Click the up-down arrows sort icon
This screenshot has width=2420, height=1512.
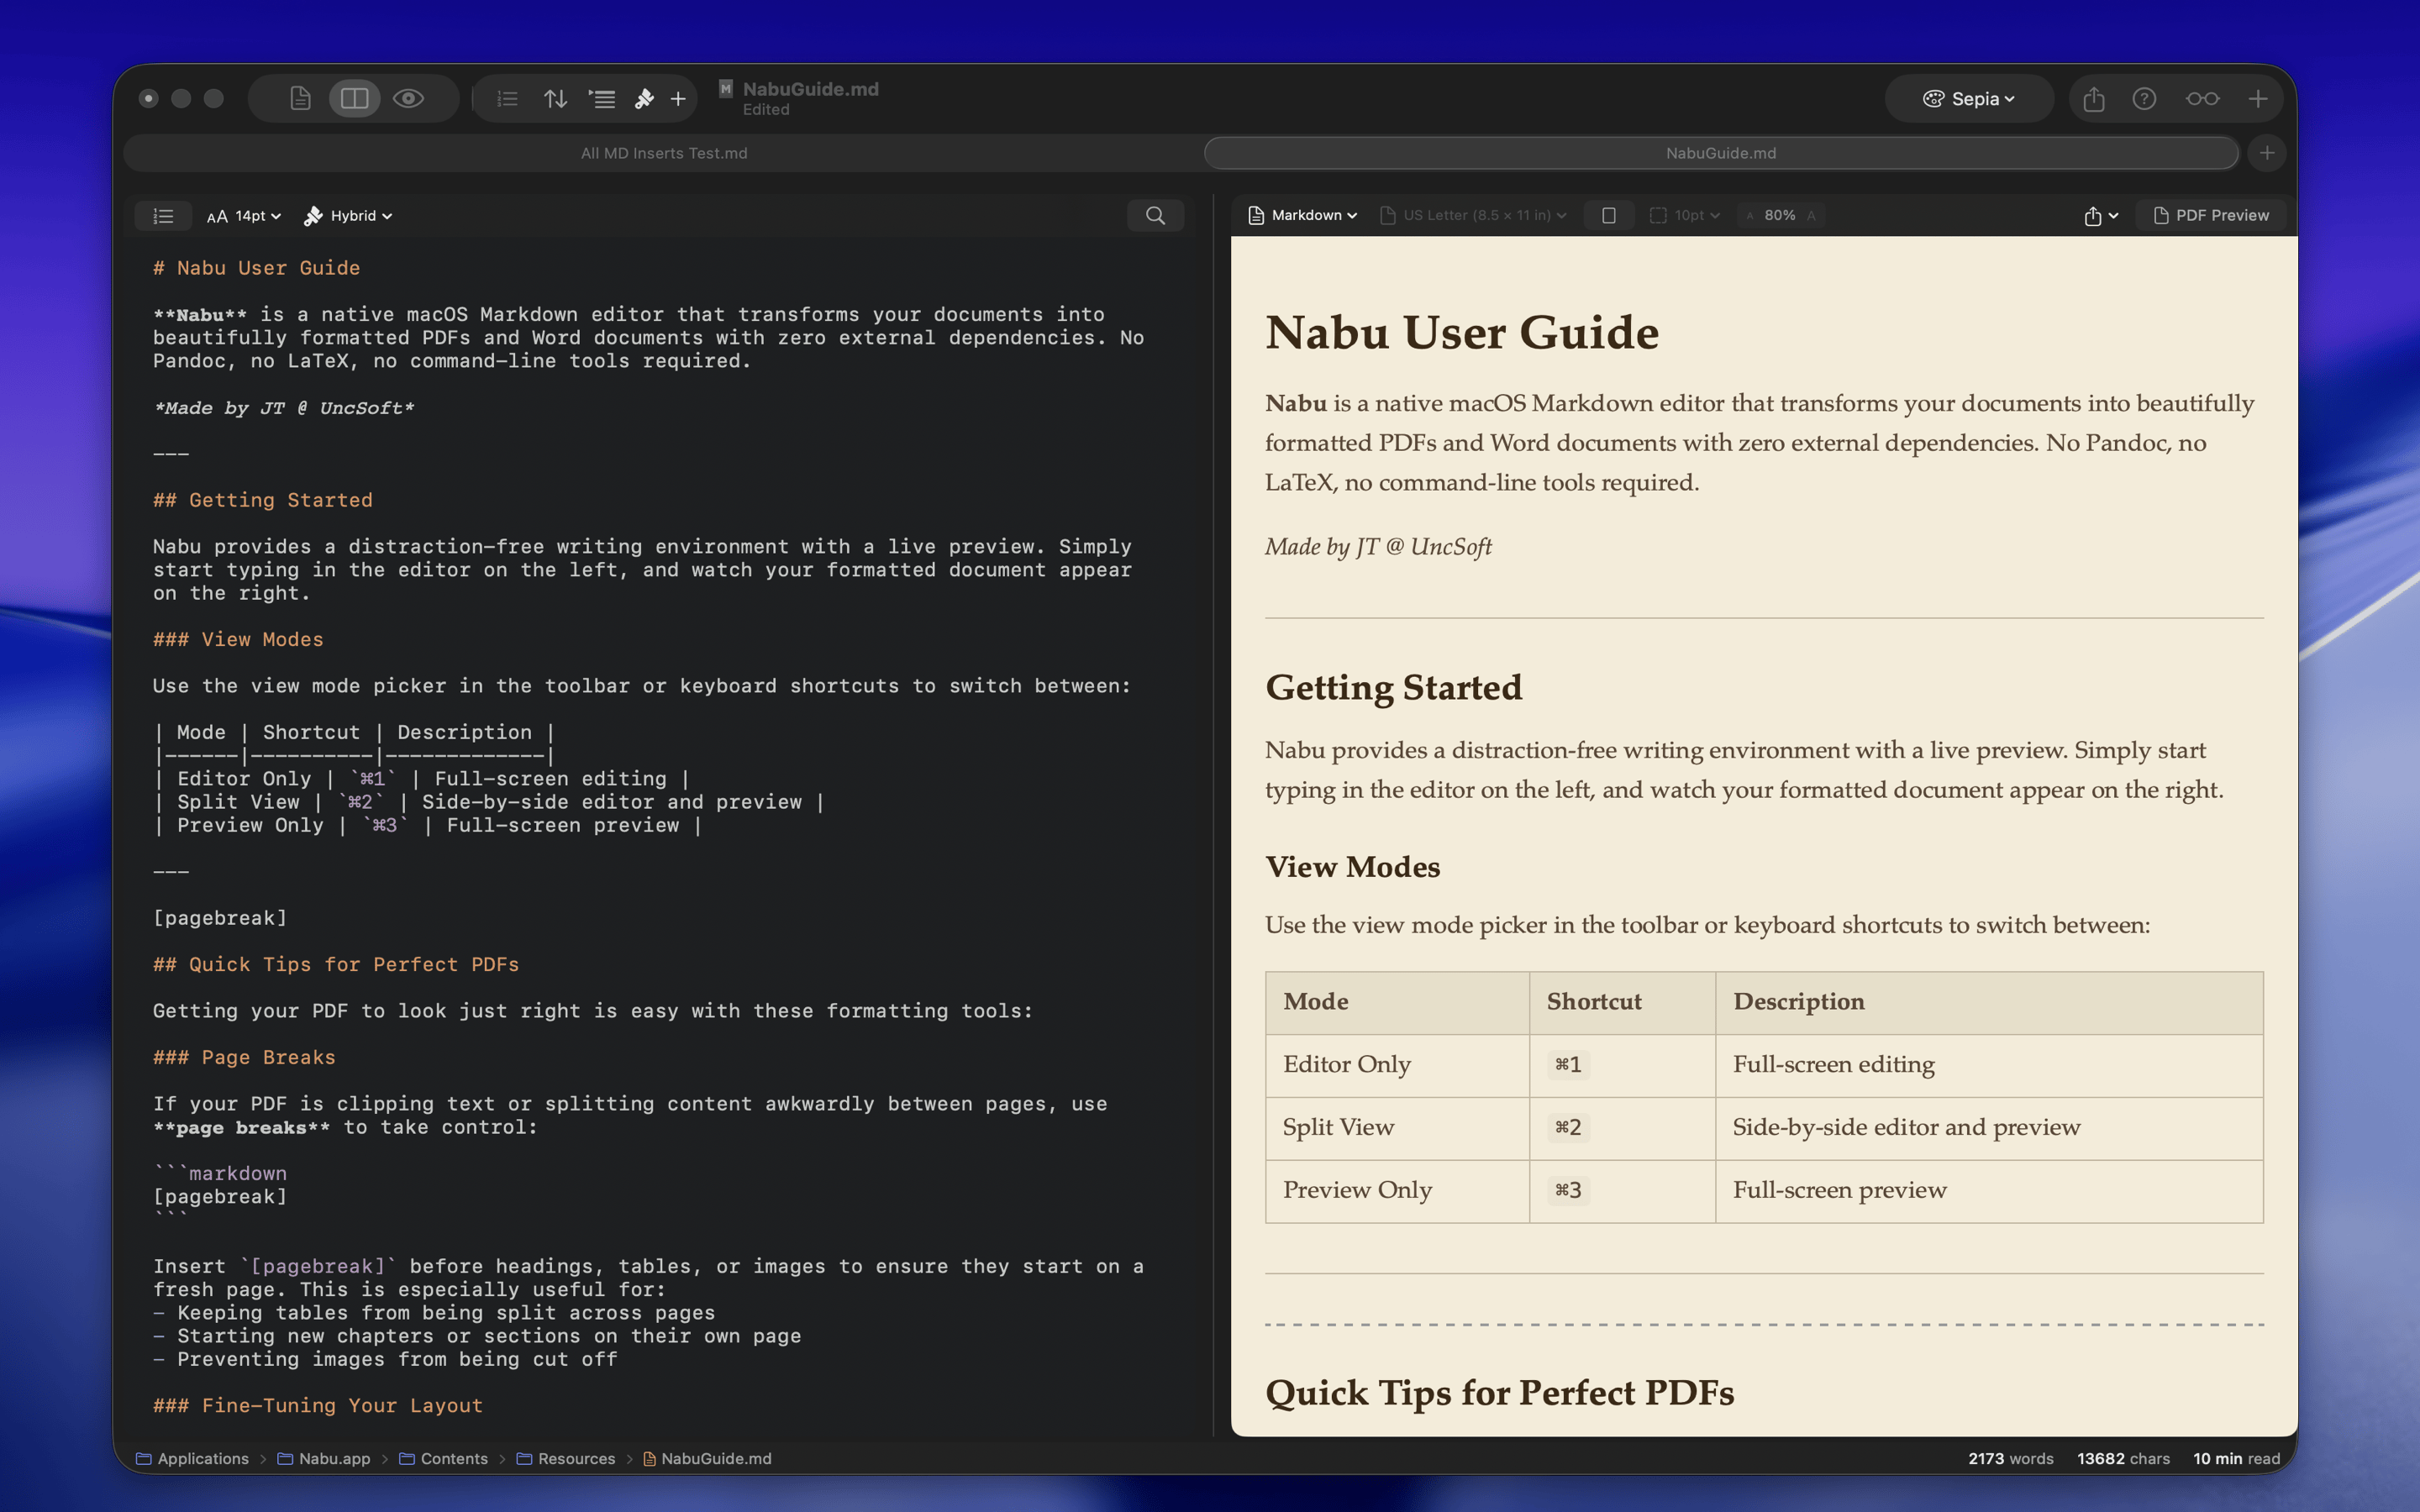(555, 99)
